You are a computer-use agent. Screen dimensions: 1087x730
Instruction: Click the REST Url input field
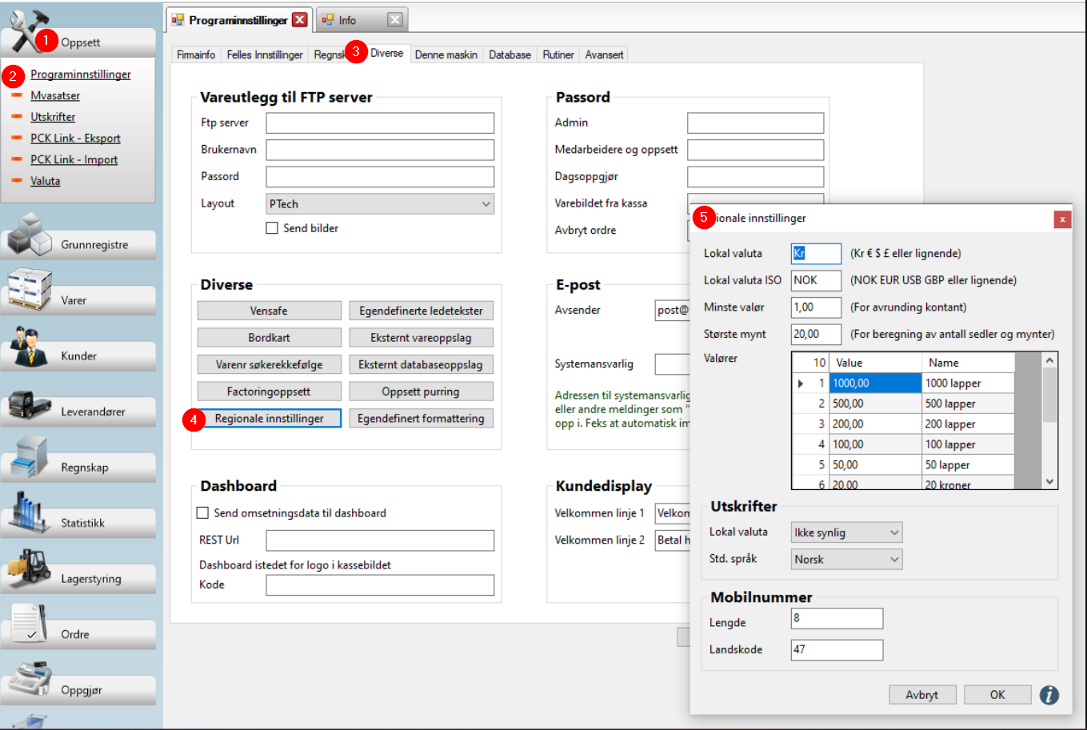point(380,540)
